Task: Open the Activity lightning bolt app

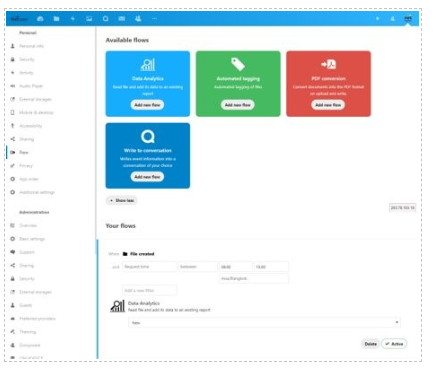Action: tap(73, 19)
